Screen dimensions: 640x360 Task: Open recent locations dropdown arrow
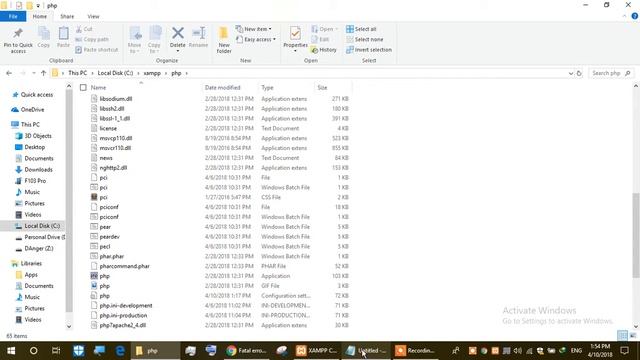[33, 73]
